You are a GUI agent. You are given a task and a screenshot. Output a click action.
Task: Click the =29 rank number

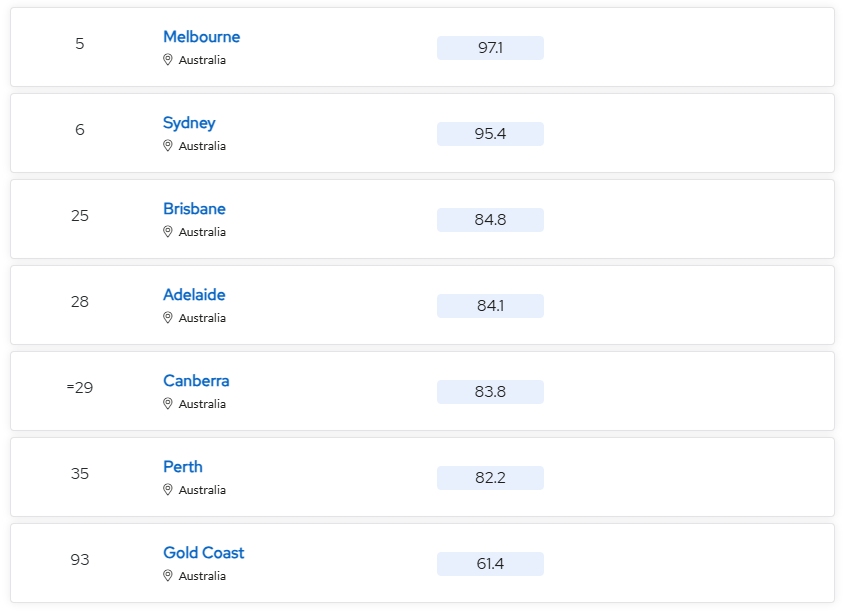point(80,388)
